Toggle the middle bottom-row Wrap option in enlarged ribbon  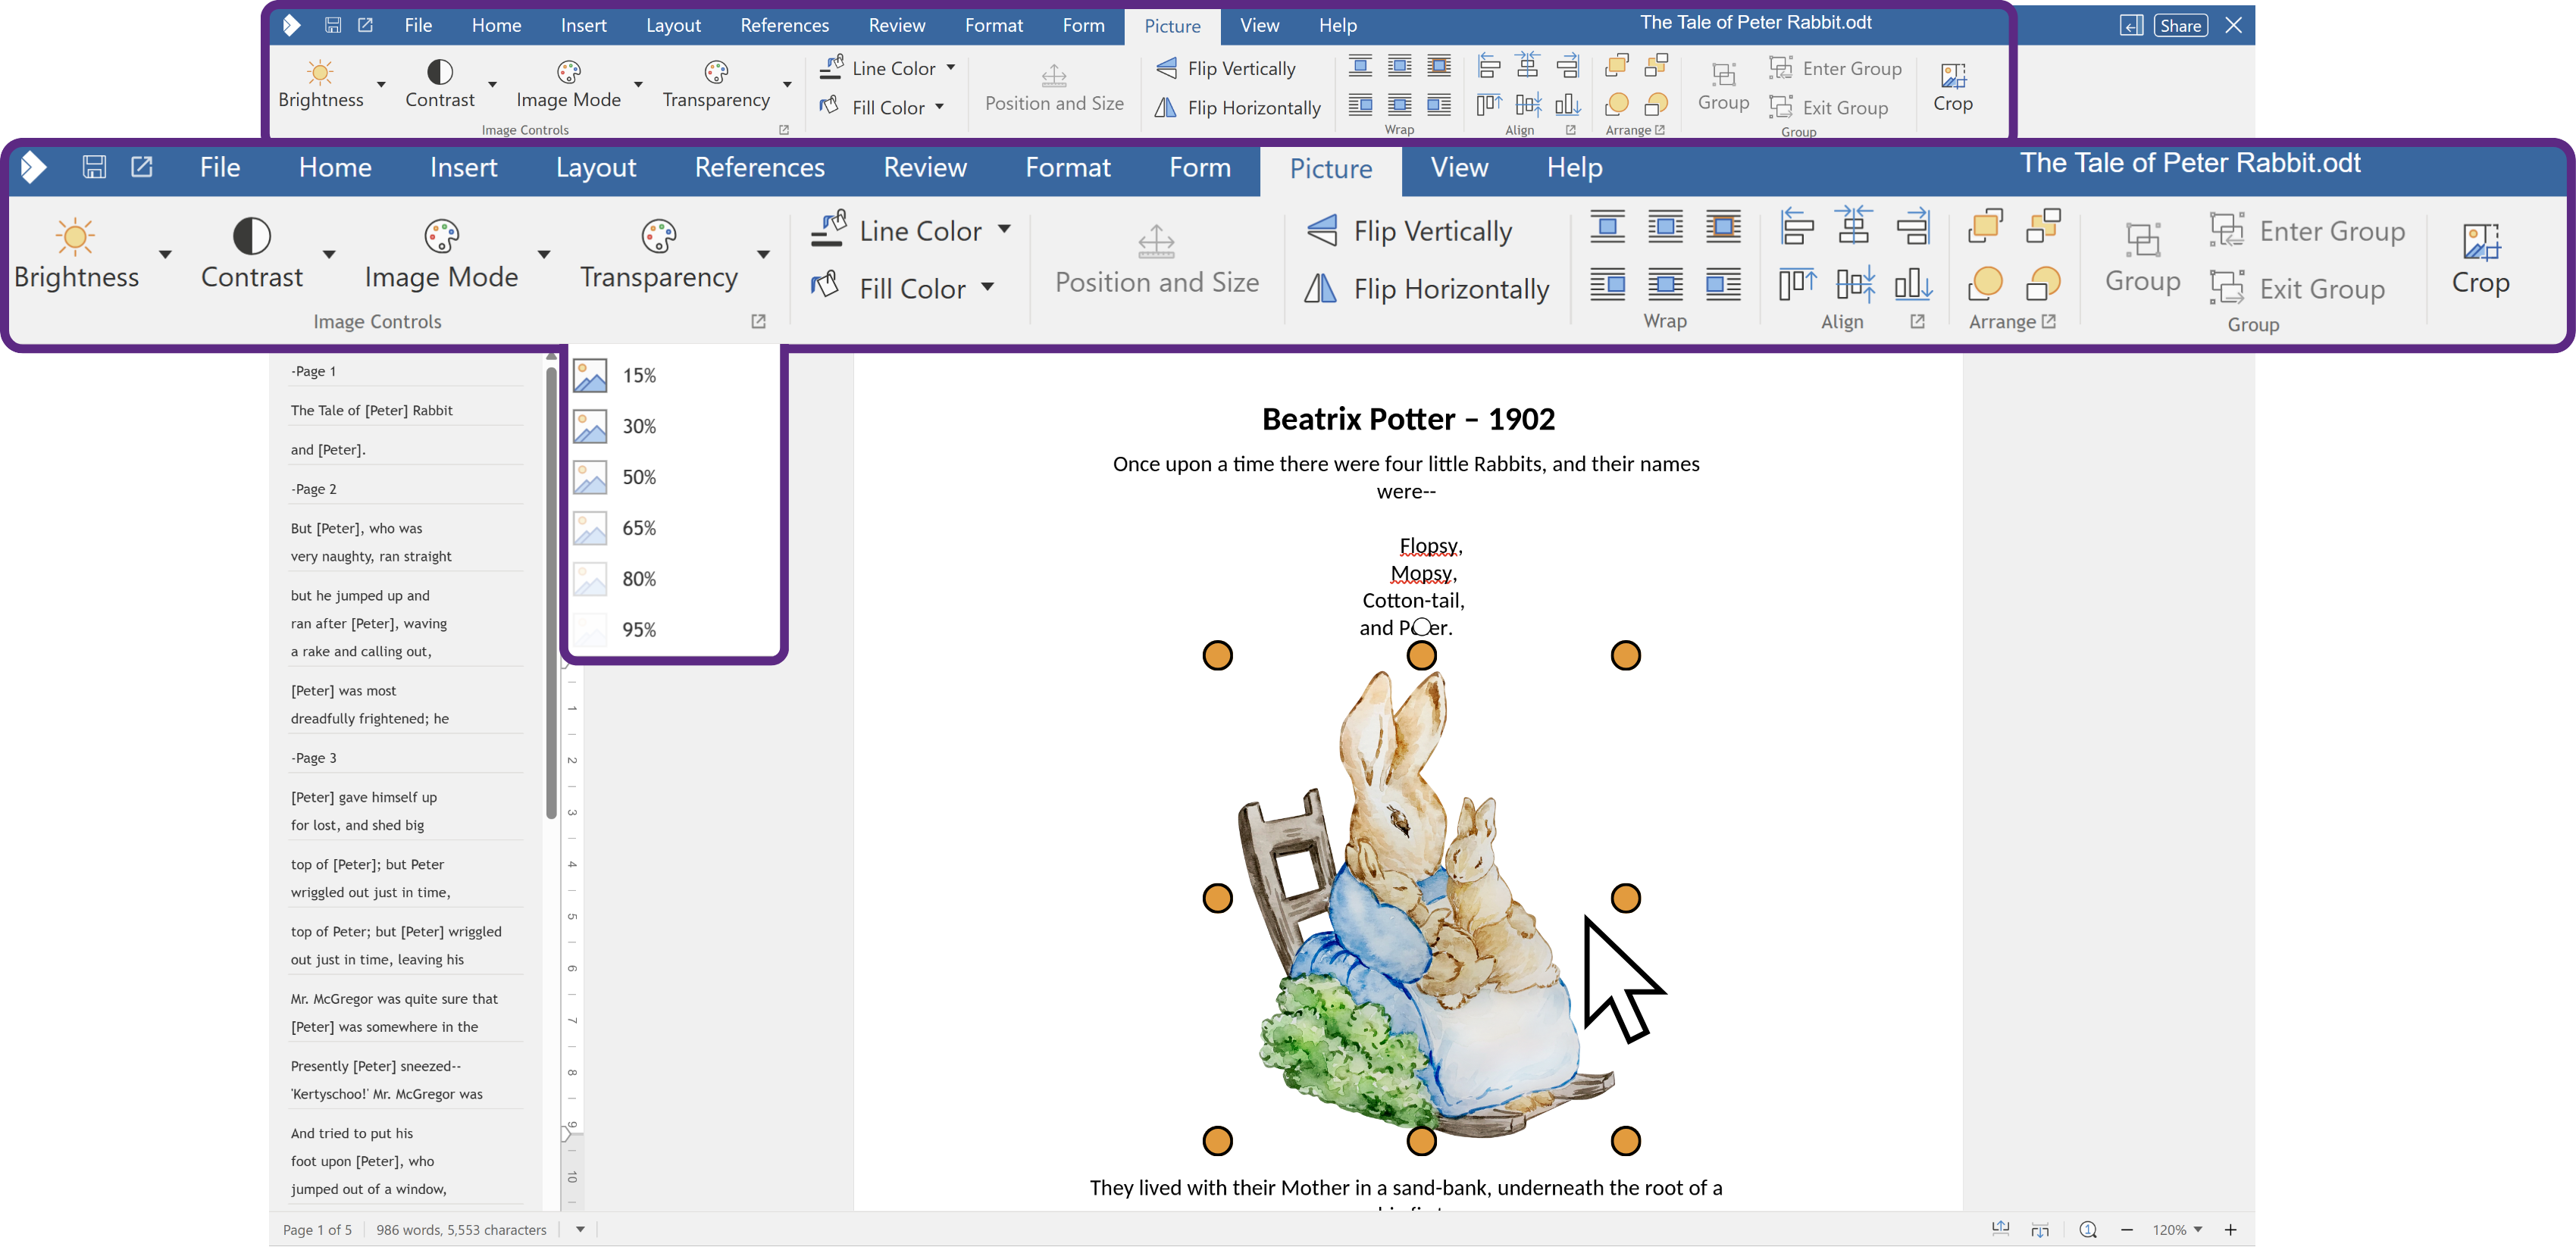click(1666, 284)
